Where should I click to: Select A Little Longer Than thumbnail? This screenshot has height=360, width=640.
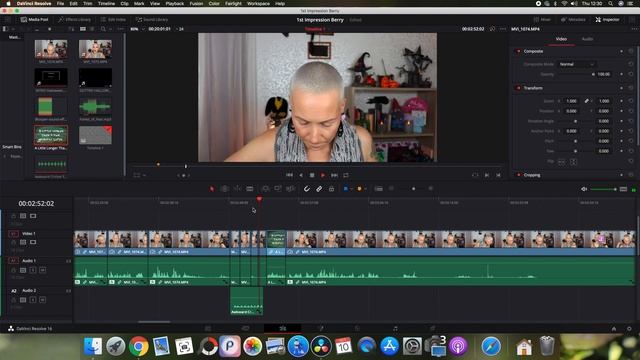click(51, 135)
